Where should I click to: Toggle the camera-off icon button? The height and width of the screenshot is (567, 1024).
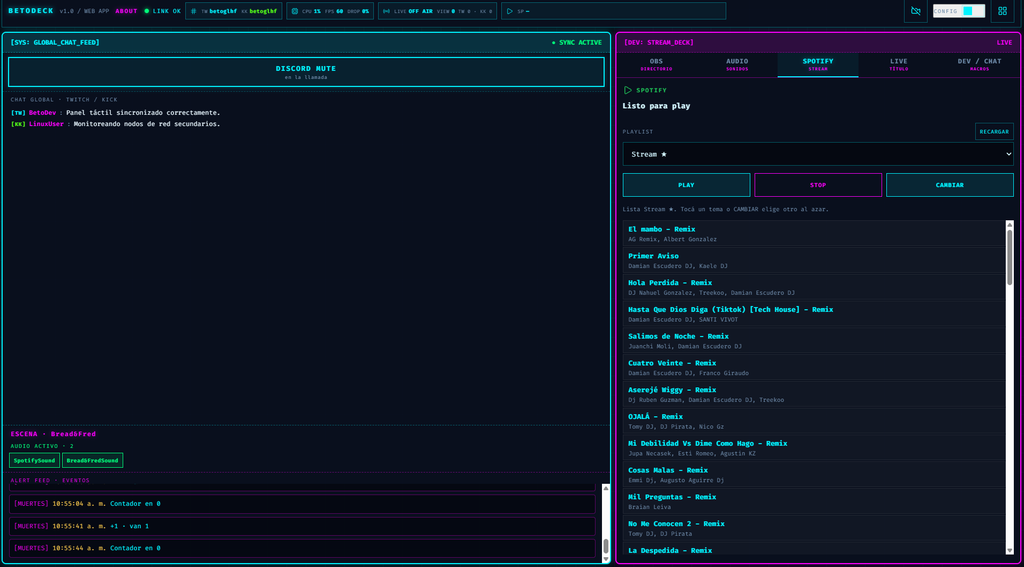[x=916, y=11]
